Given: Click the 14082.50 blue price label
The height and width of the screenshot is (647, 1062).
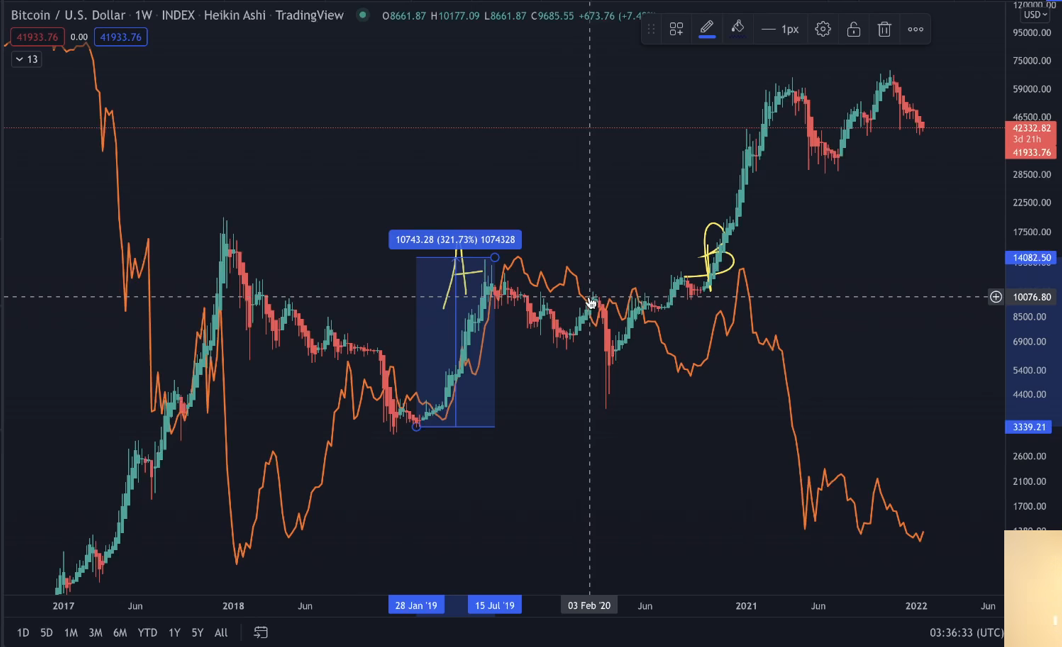Looking at the screenshot, I should [x=1032, y=257].
